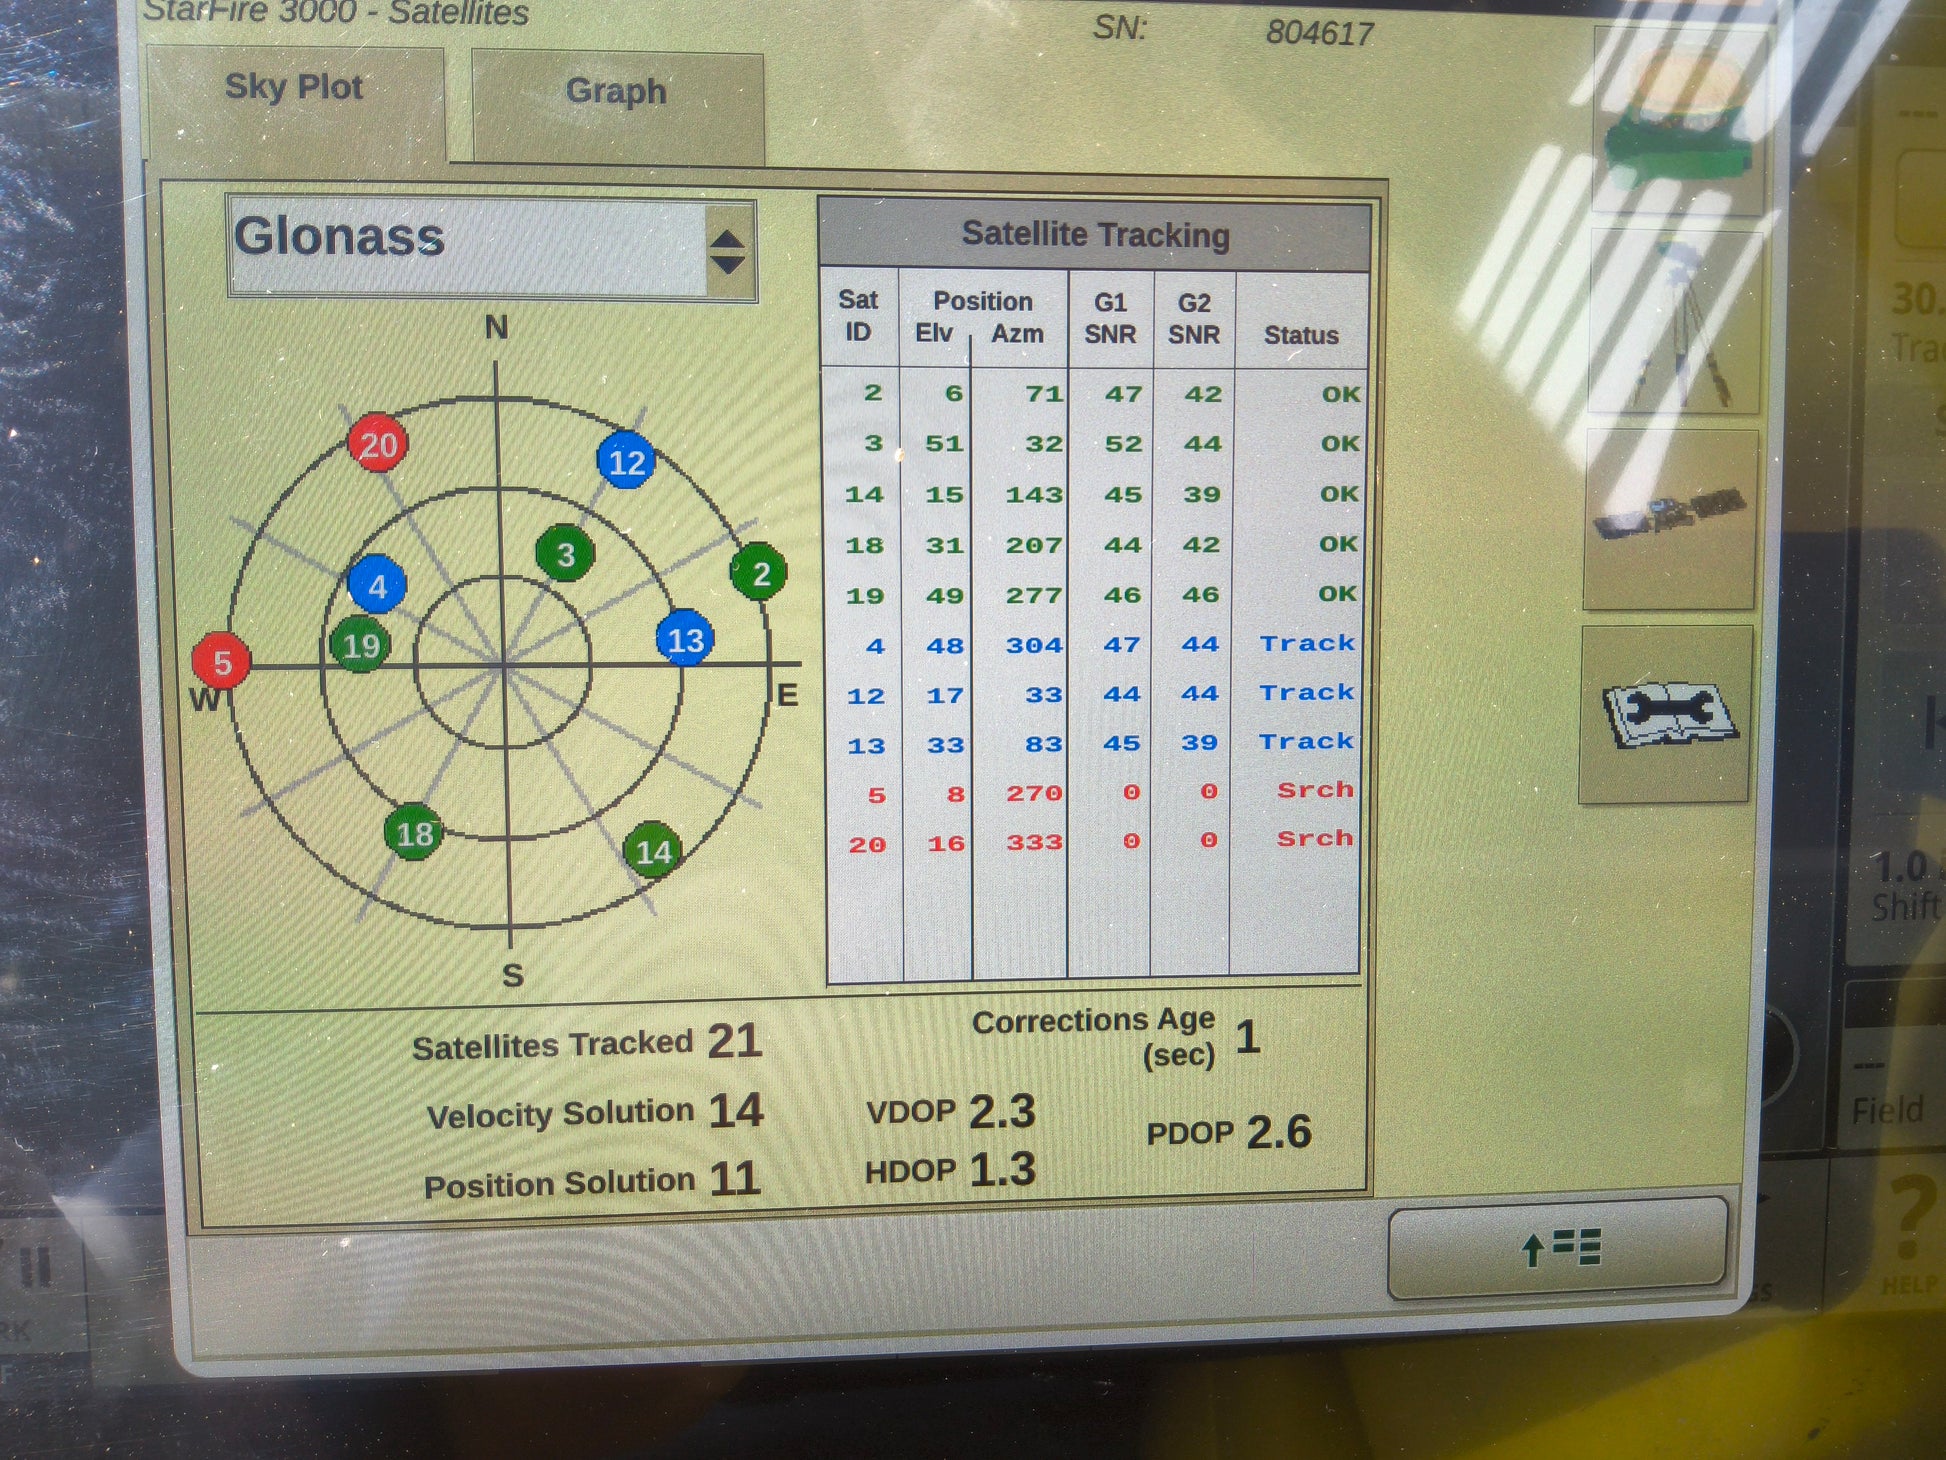Select red satellite 20 on sky plot
1946x1460 pixels.
(x=378, y=444)
